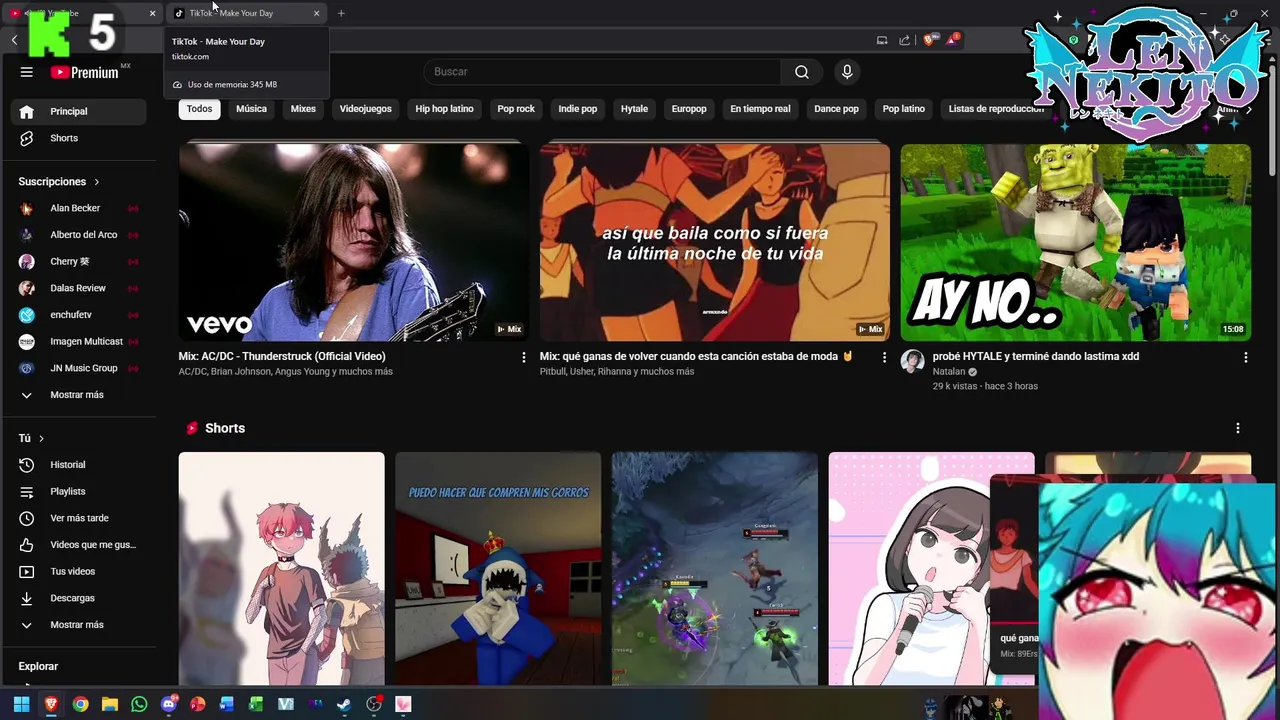
Task: Select the Música filter chip
Action: tap(251, 109)
